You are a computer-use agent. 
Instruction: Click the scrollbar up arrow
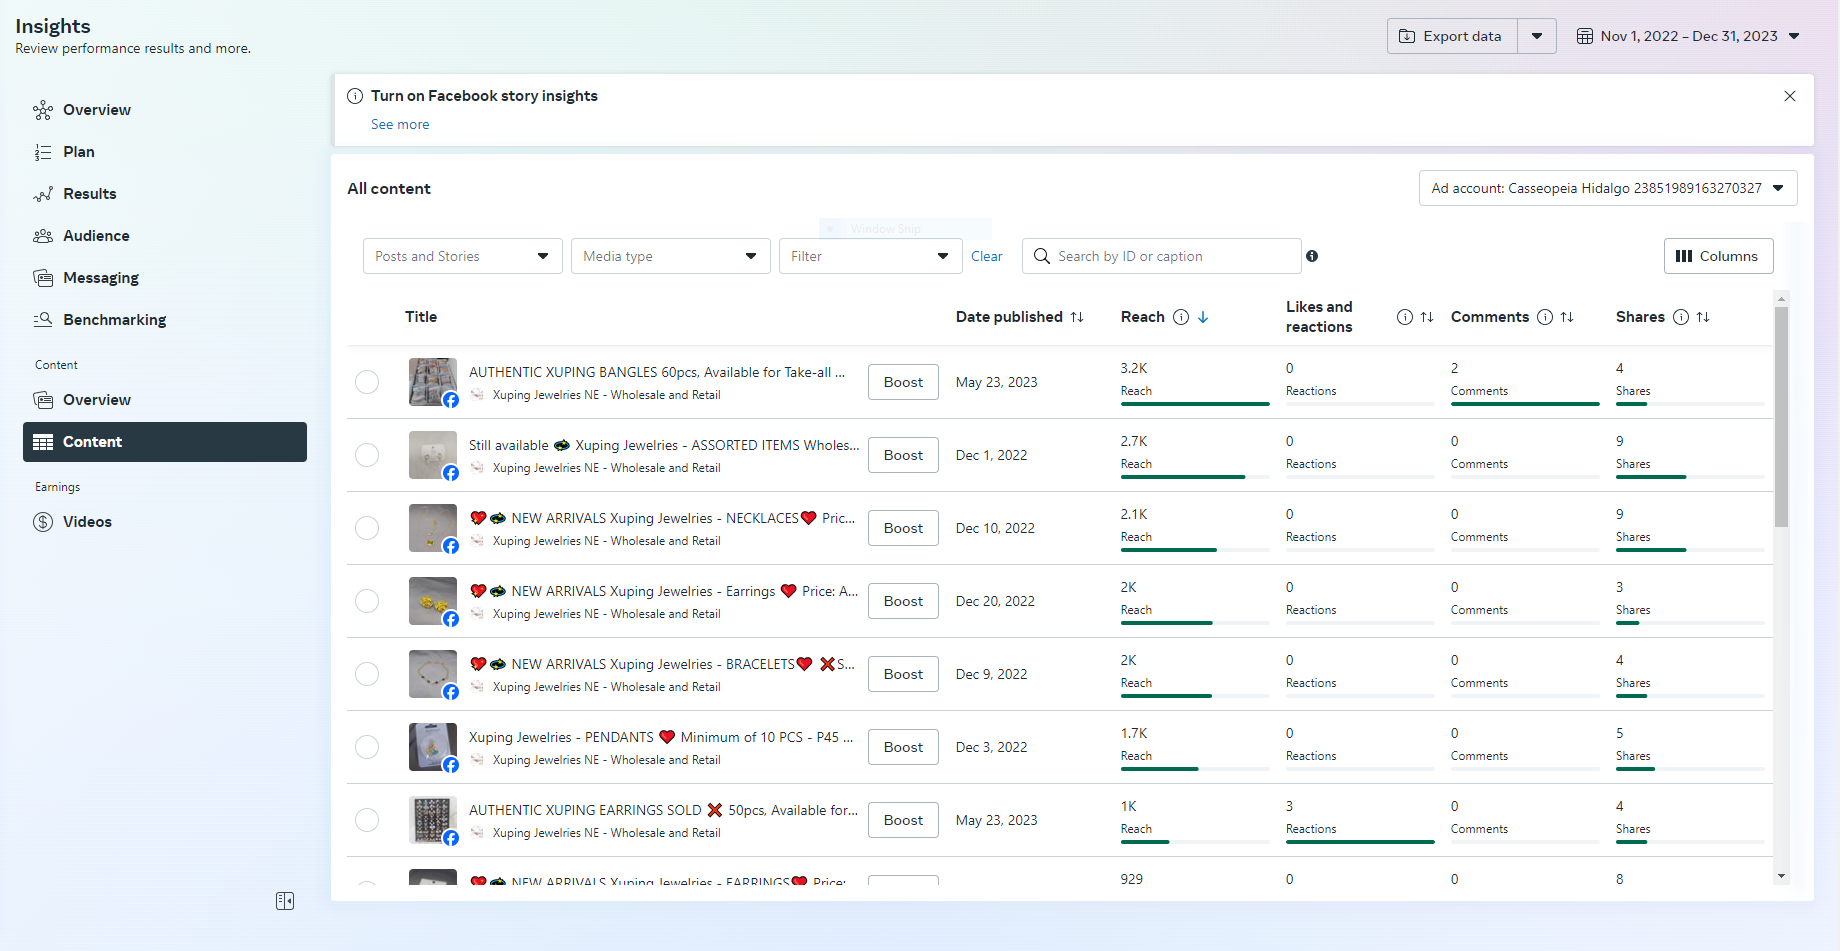[x=1781, y=298]
